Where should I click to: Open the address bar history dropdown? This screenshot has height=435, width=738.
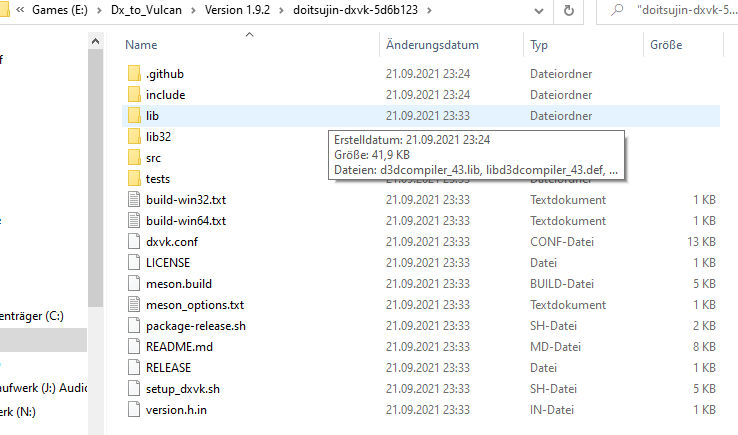tap(539, 11)
